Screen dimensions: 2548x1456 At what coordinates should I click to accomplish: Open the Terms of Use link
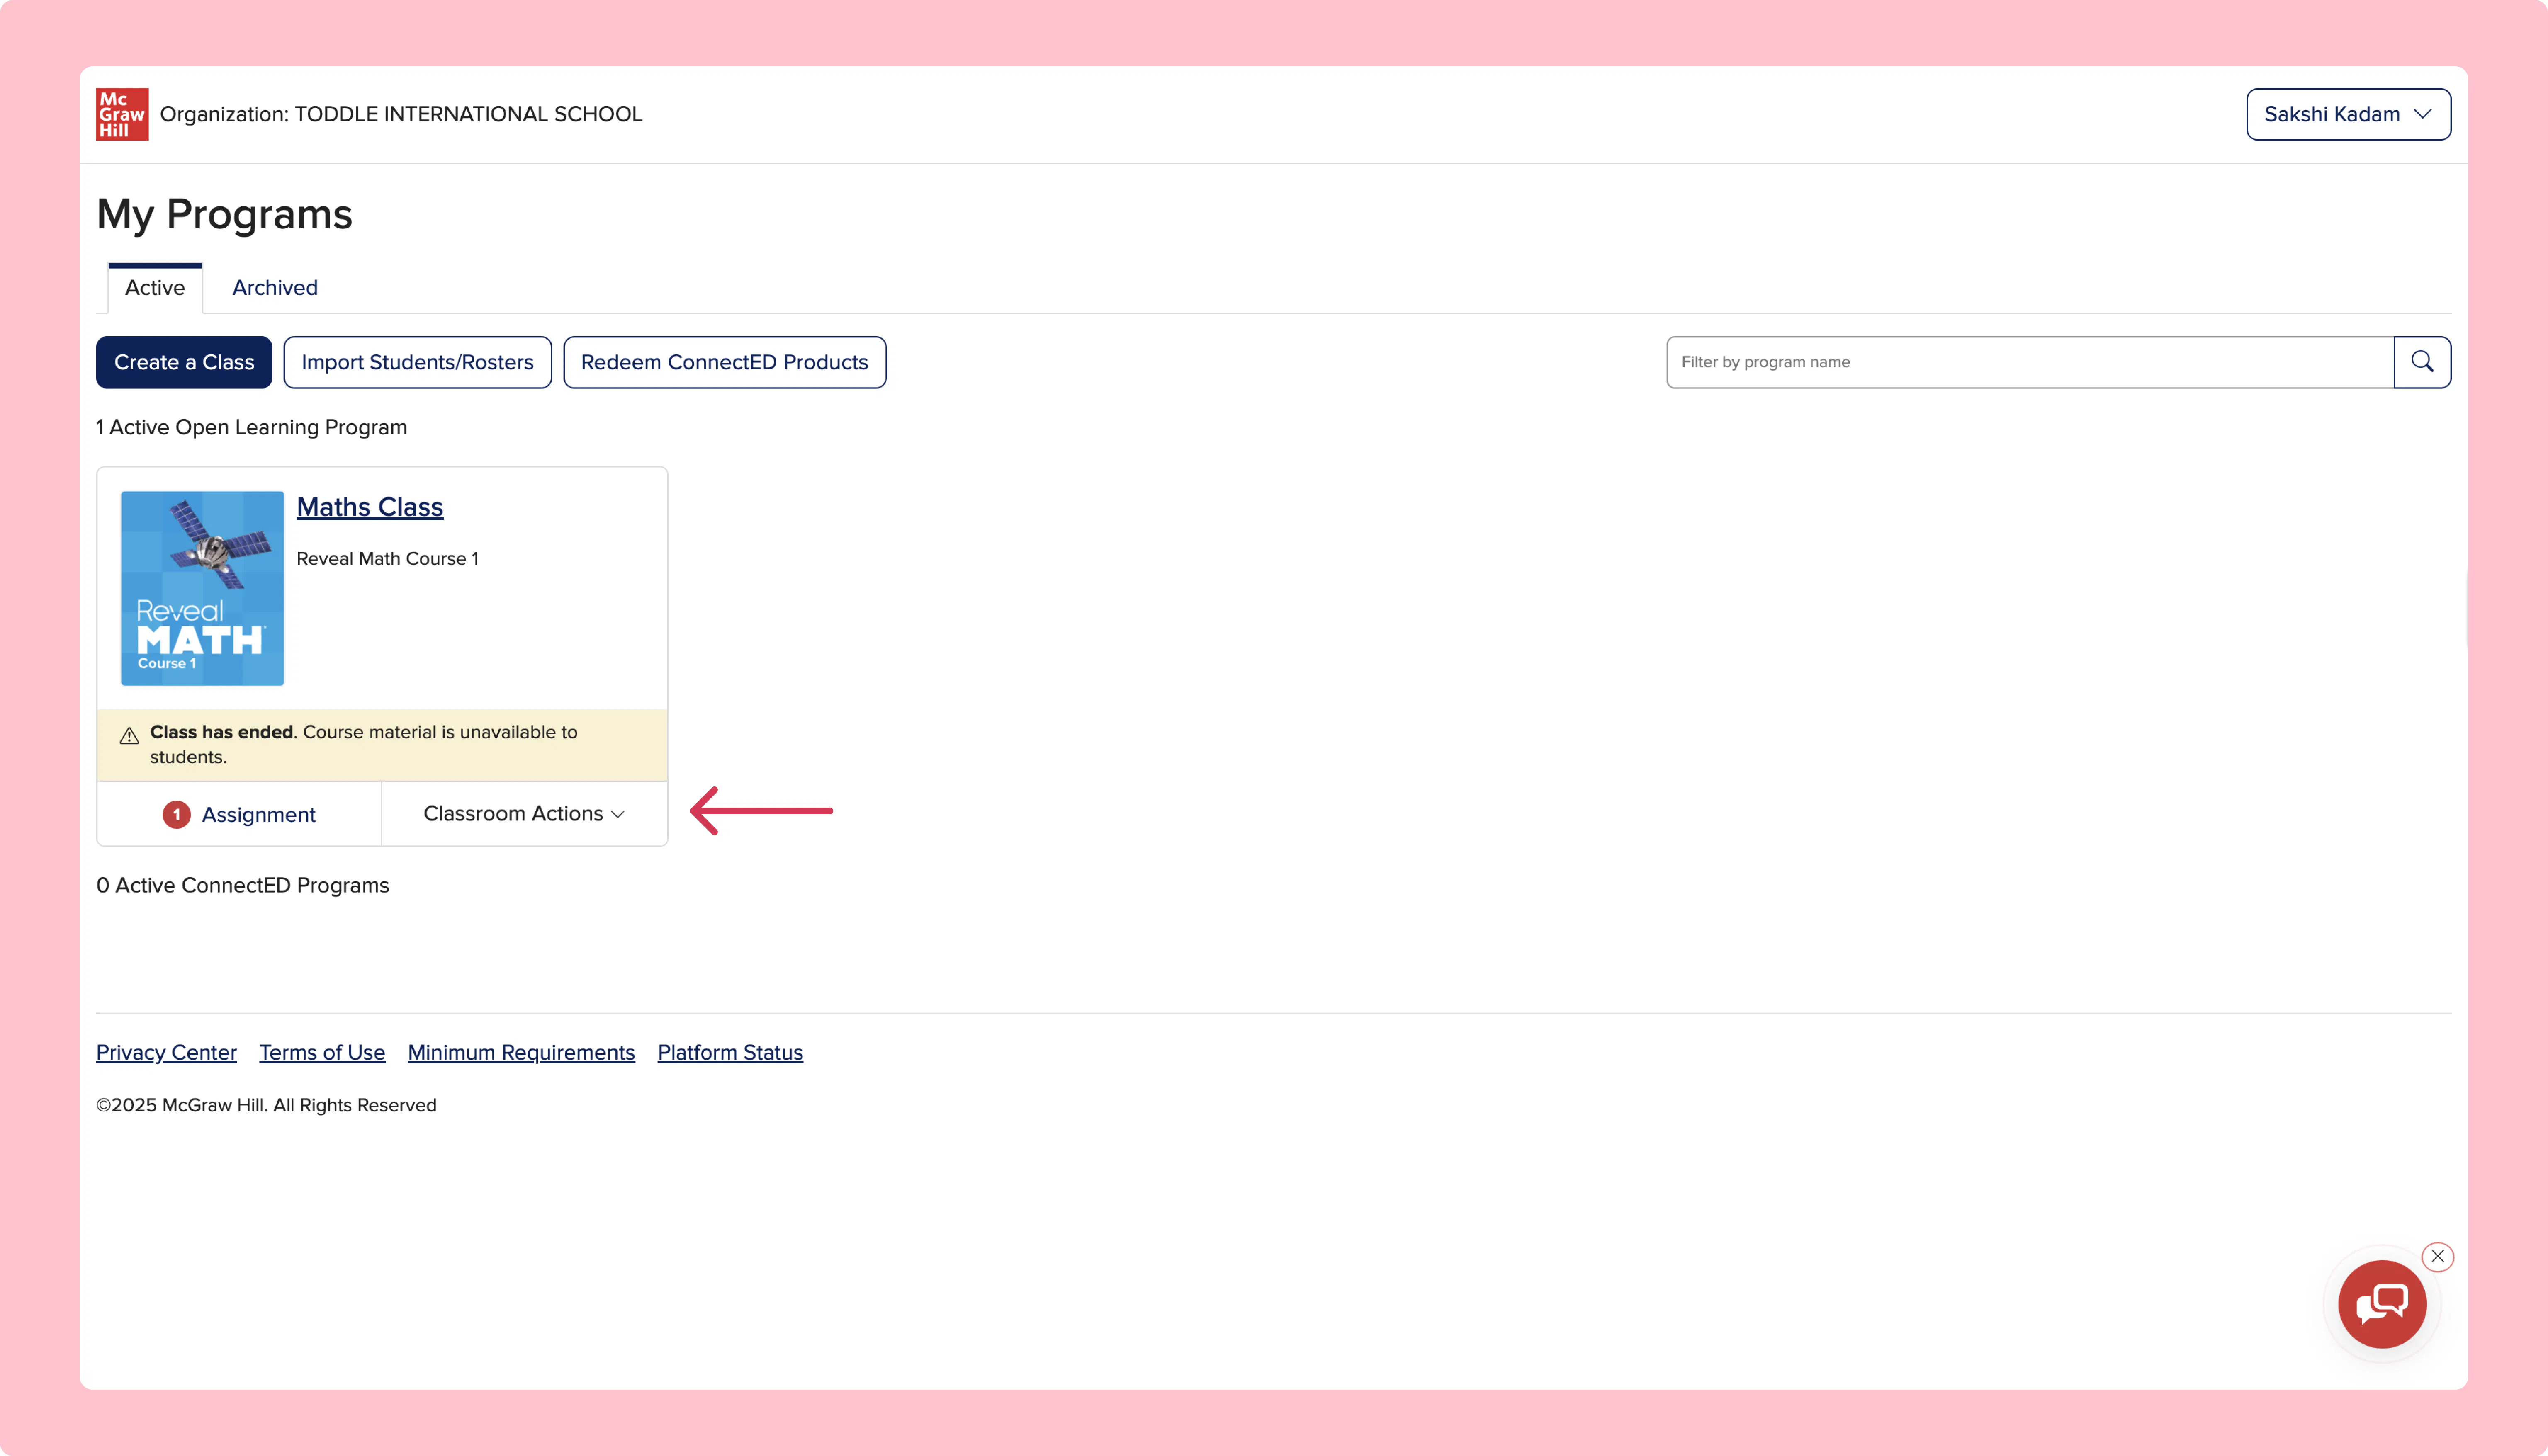322,1052
